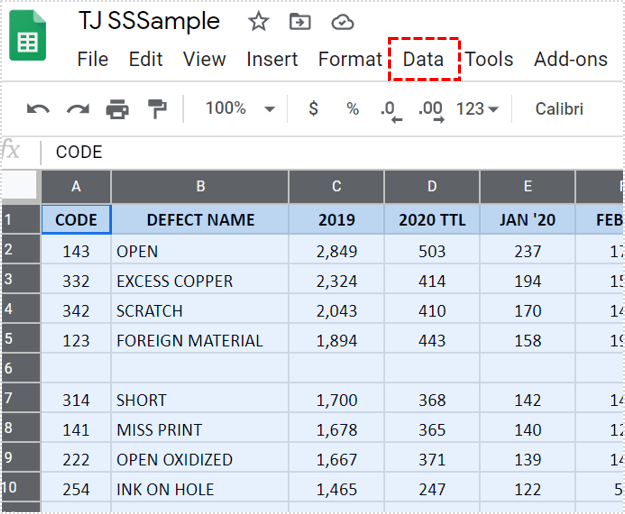Open the Data menu
Viewport: 625px width, 514px height.
coord(423,60)
